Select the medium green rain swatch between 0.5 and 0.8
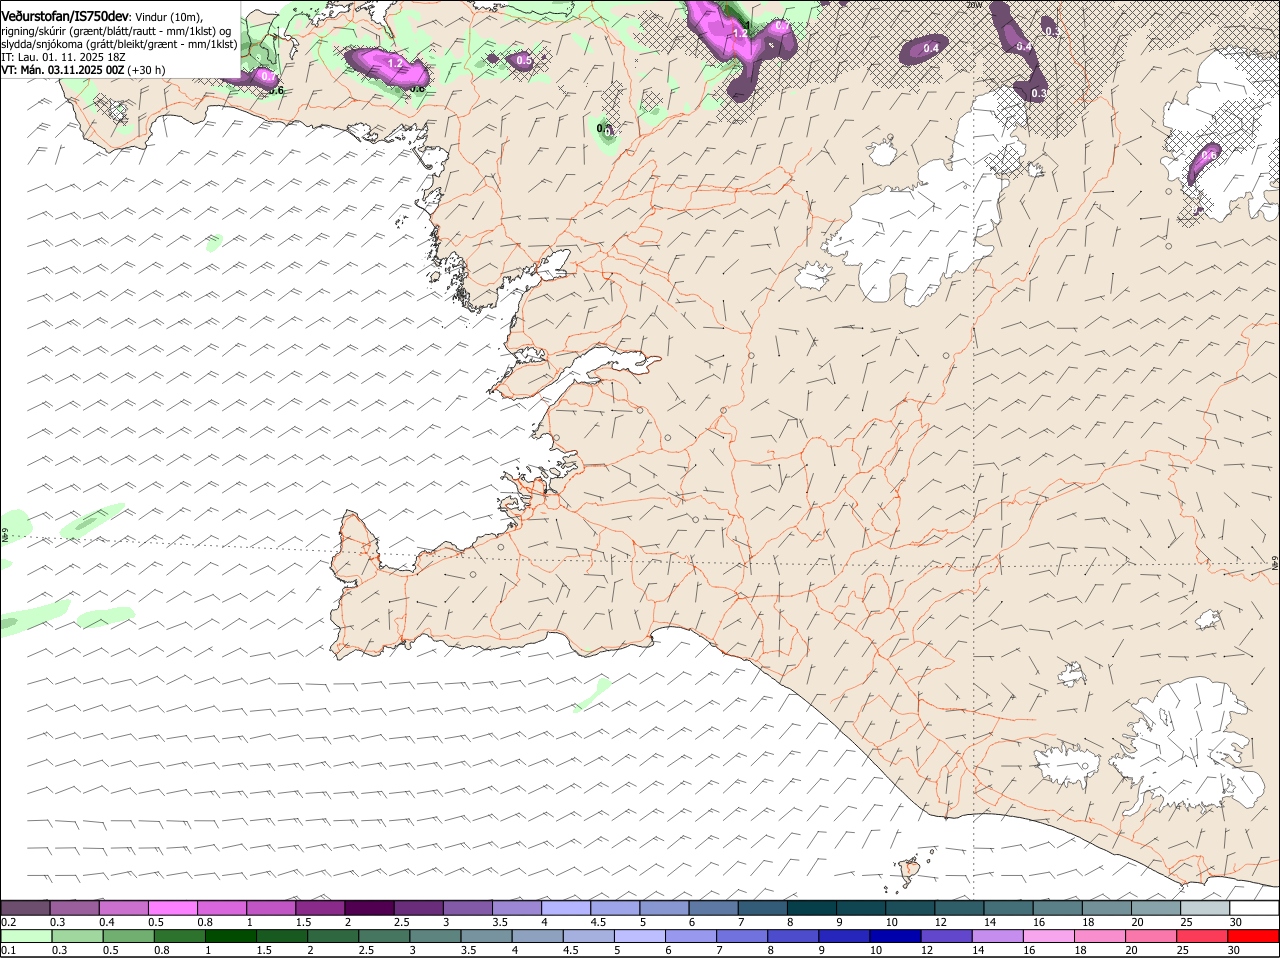The image size is (1280, 958). pos(128,936)
